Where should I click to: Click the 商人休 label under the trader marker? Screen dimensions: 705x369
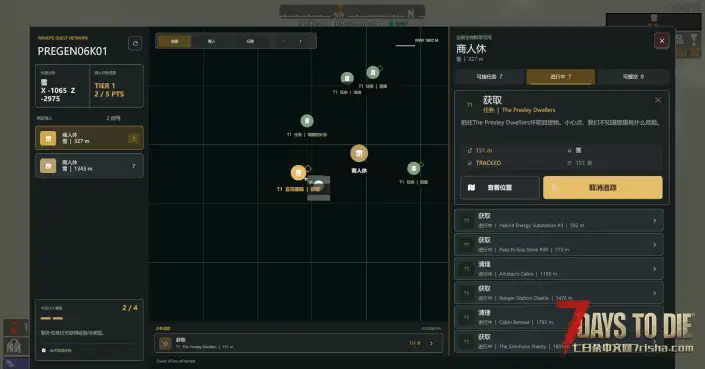point(359,171)
